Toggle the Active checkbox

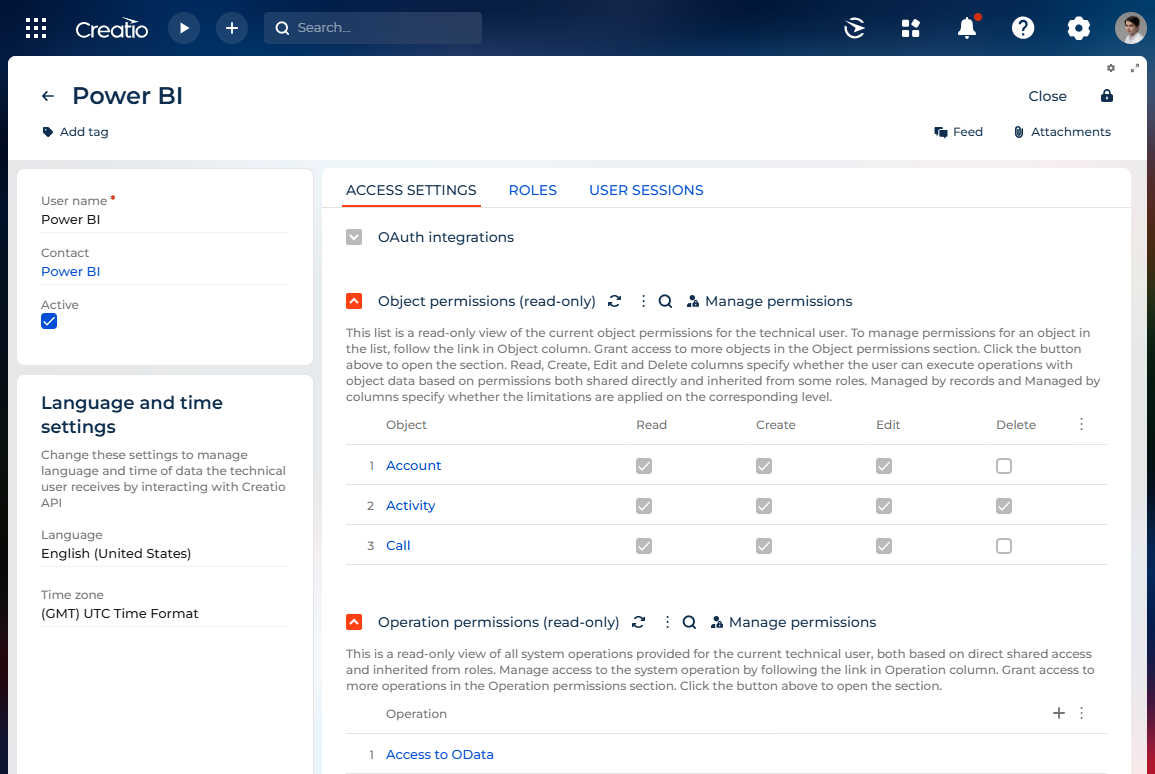click(x=49, y=321)
